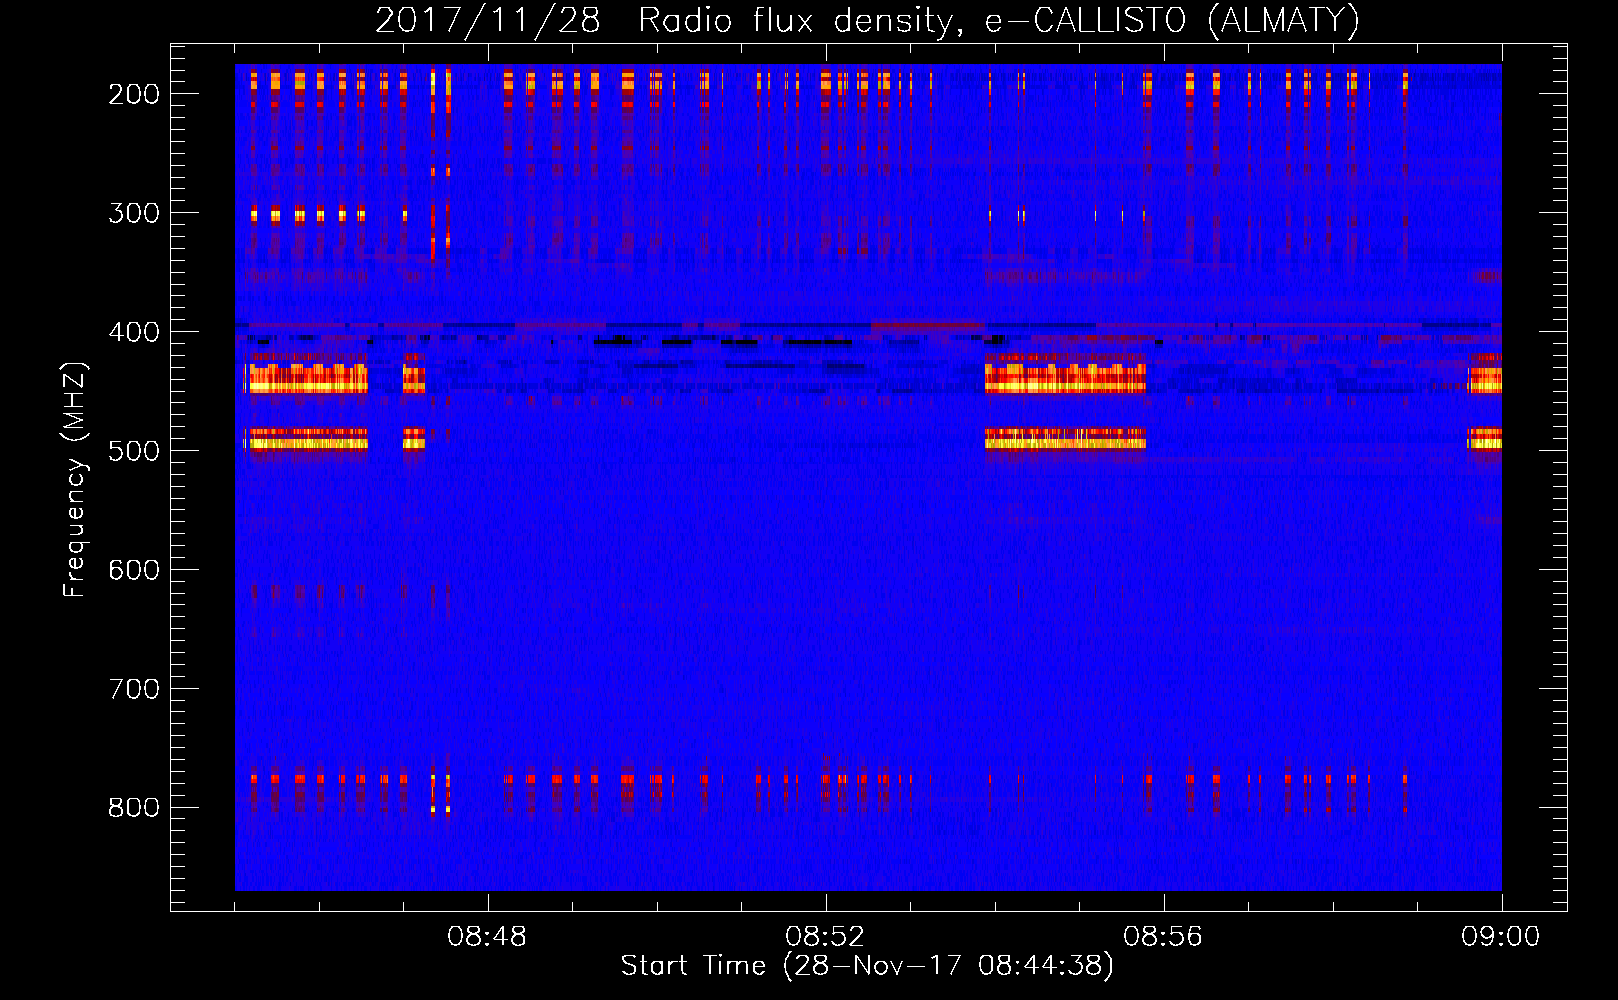Click the 700 frequency tick label

point(134,689)
